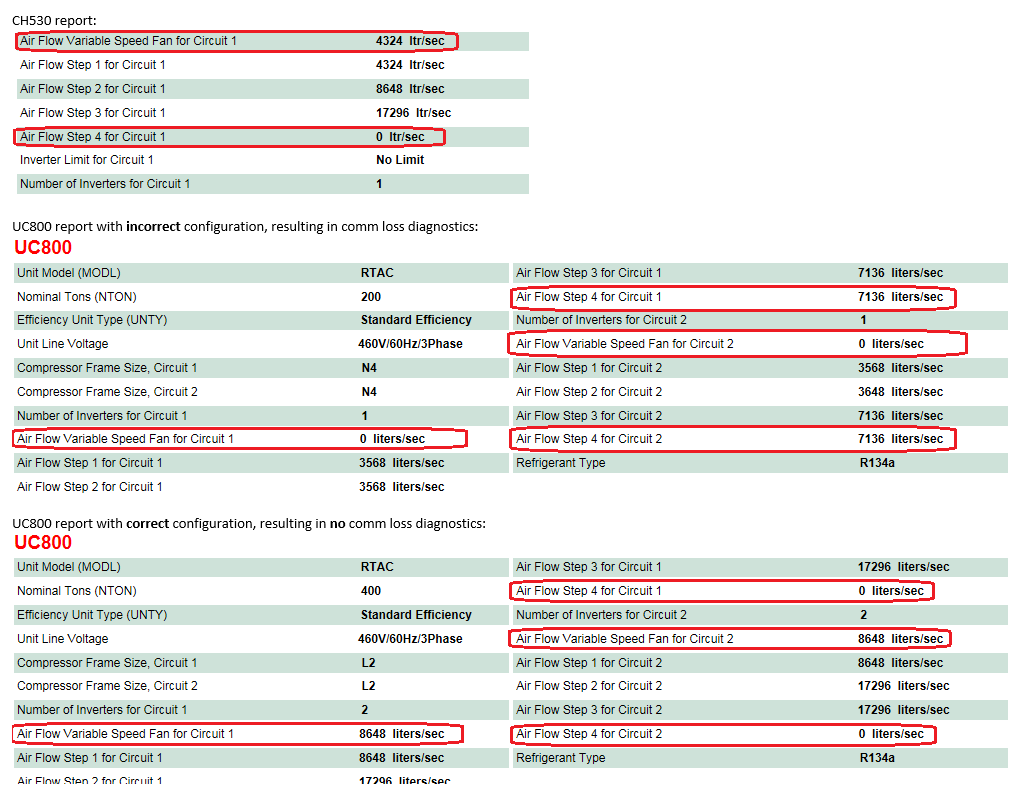
Task: Click 'Efficiency Unit Type (UNTY)' in the incorrect configuration report
Action: (x=94, y=320)
